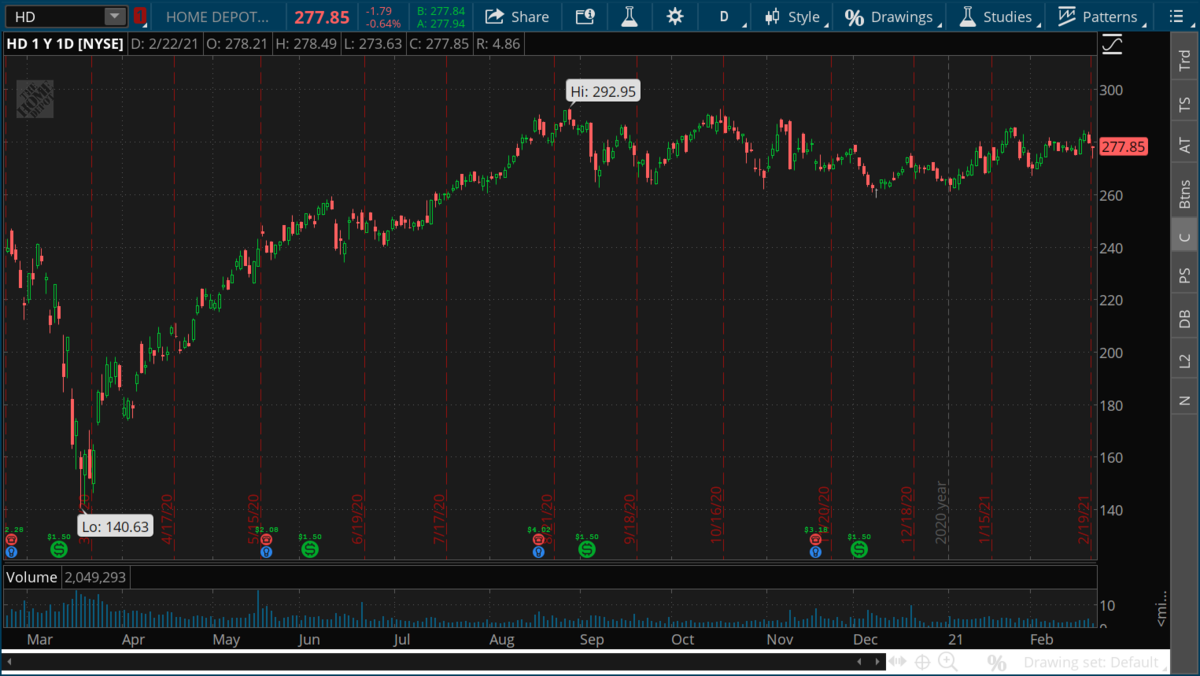The height and width of the screenshot is (676, 1200).
Task: Click the Lo: 140.63 price bubble
Action: coord(116,526)
